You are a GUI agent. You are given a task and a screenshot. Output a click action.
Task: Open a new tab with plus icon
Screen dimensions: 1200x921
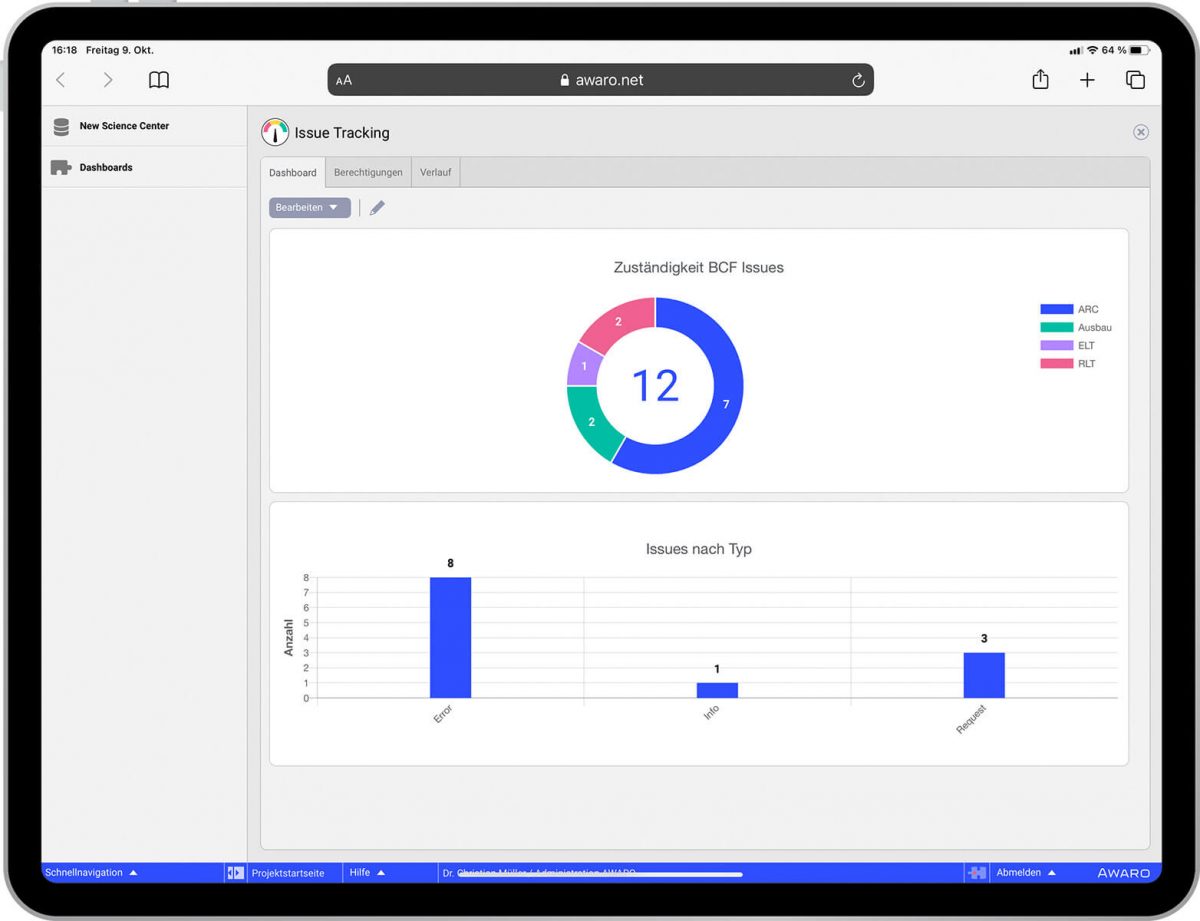tap(1087, 80)
